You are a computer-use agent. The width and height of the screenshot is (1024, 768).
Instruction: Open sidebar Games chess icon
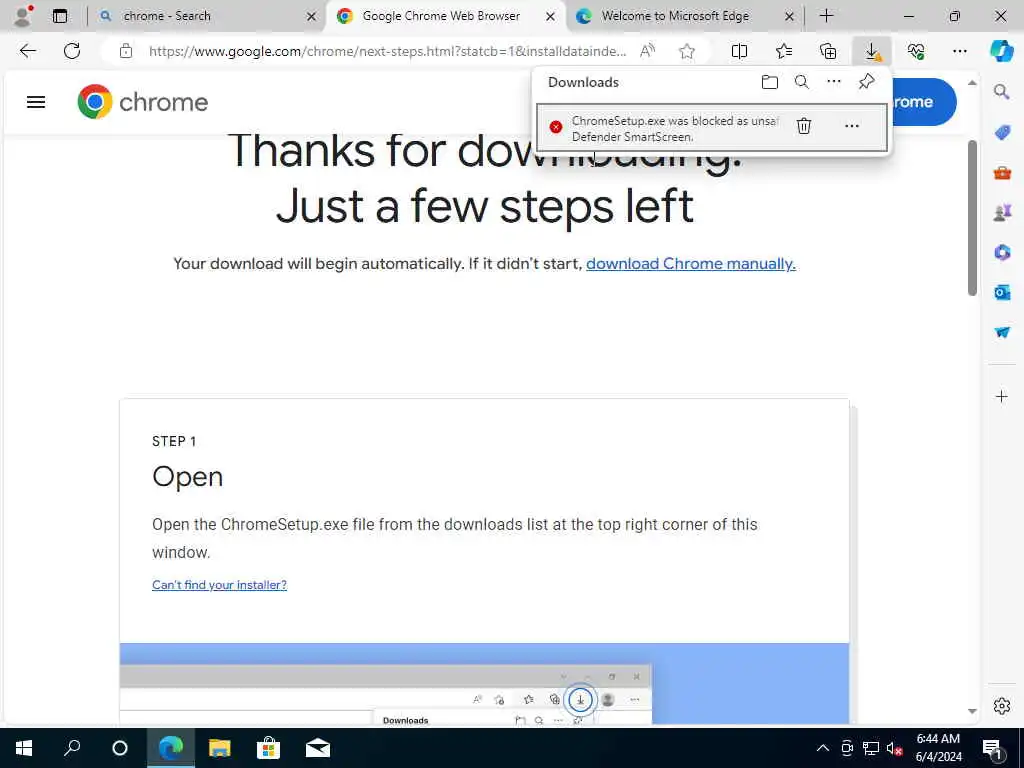tap(1001, 213)
